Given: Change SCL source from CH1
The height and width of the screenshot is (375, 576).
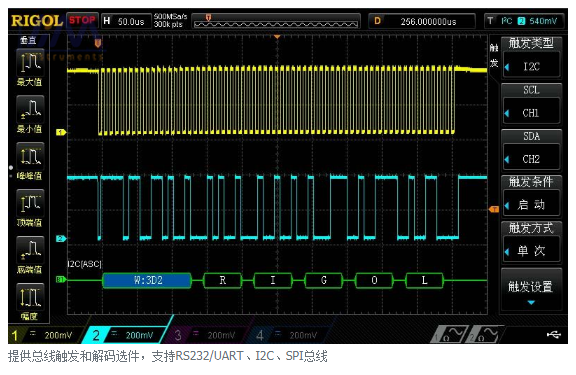Looking at the screenshot, I should [531, 112].
